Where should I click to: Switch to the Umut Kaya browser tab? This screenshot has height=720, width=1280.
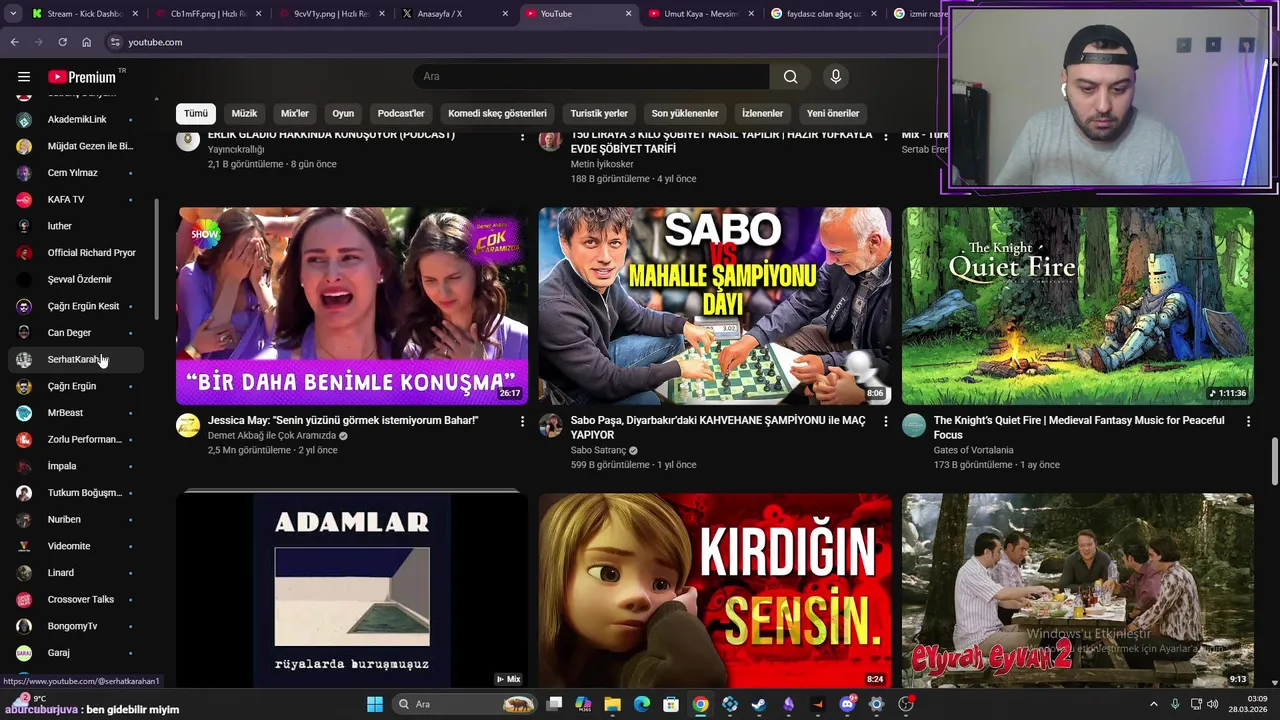click(x=701, y=14)
